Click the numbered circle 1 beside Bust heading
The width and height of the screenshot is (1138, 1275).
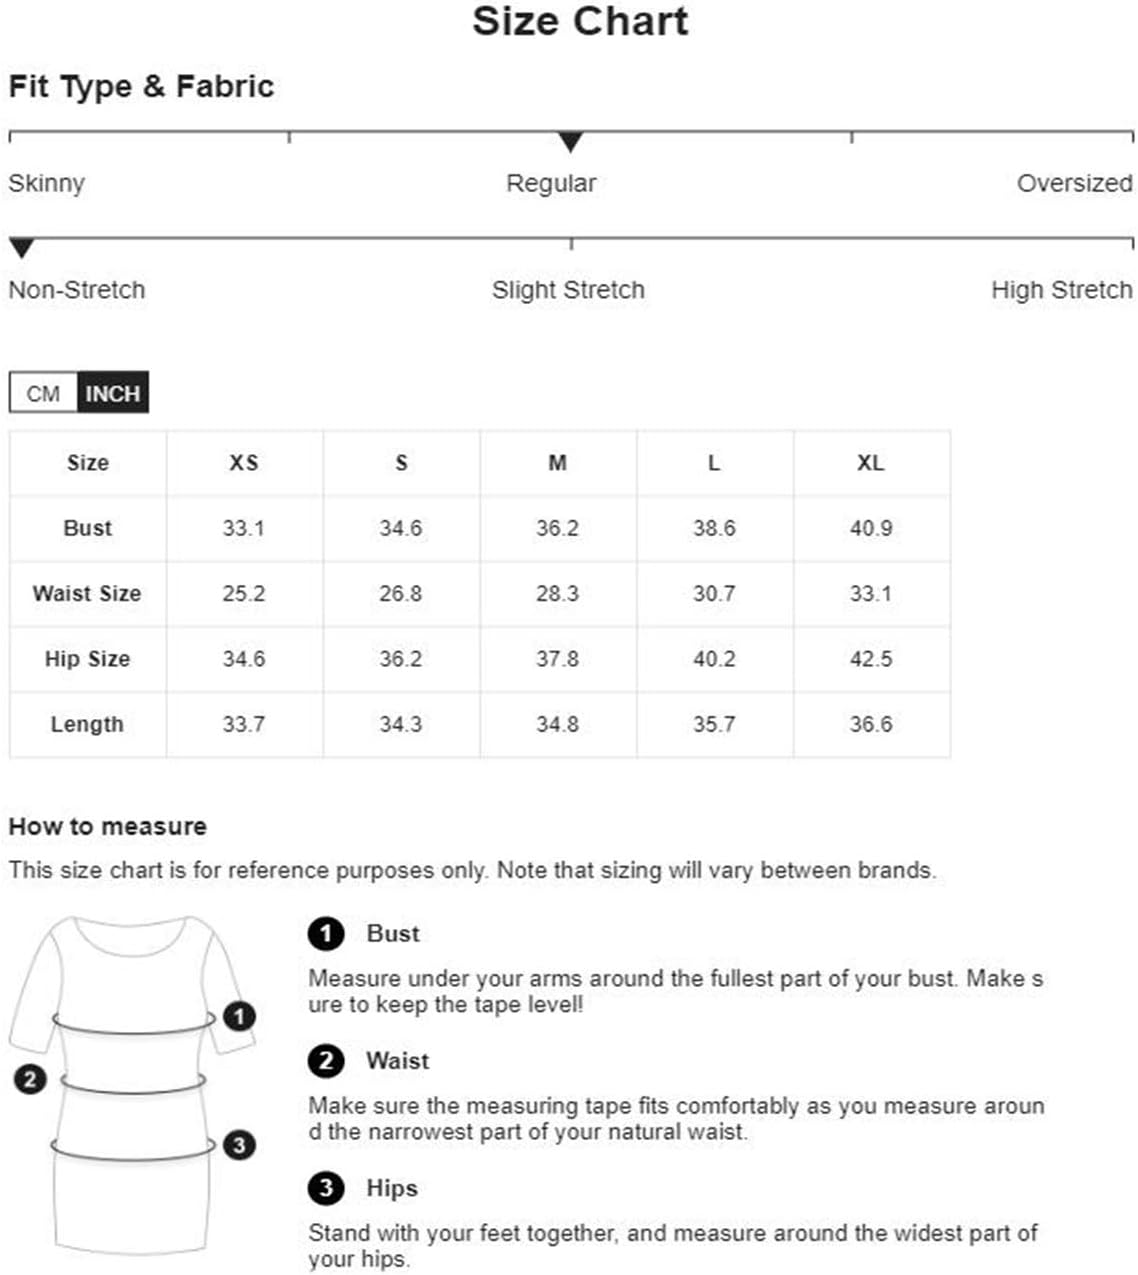click(326, 934)
